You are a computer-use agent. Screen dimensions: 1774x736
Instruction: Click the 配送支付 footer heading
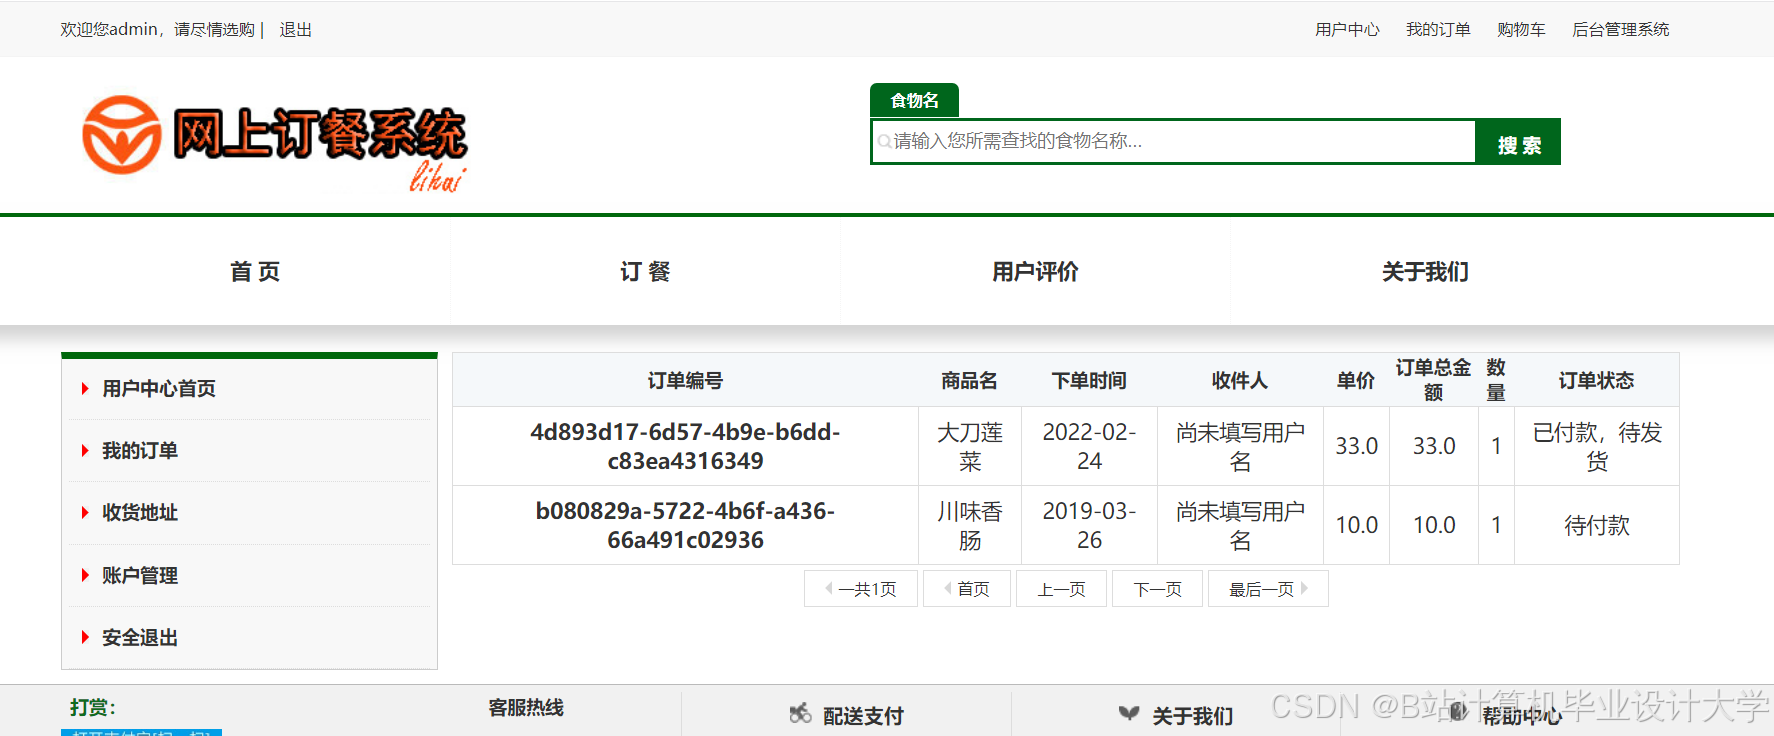[863, 716]
